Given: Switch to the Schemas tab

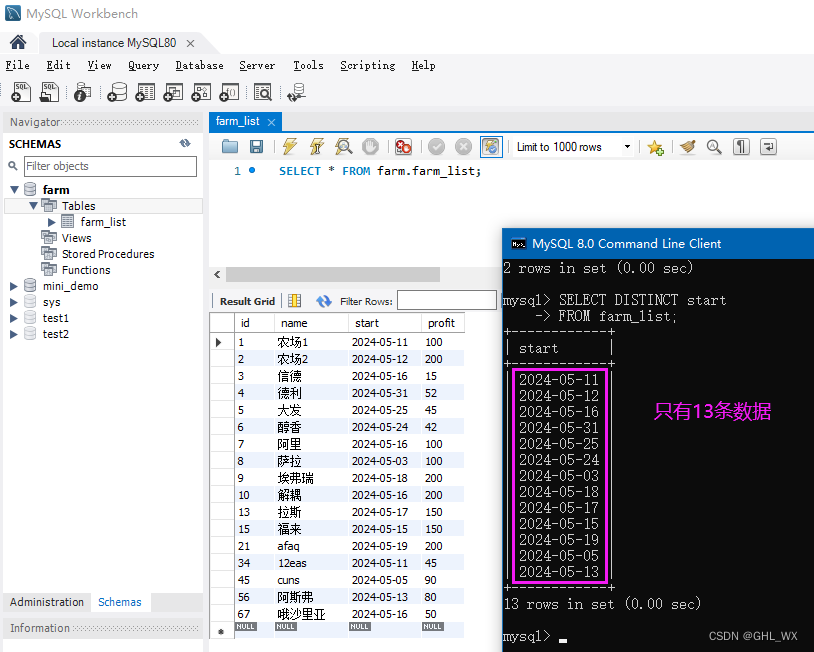Looking at the screenshot, I should coord(120,602).
